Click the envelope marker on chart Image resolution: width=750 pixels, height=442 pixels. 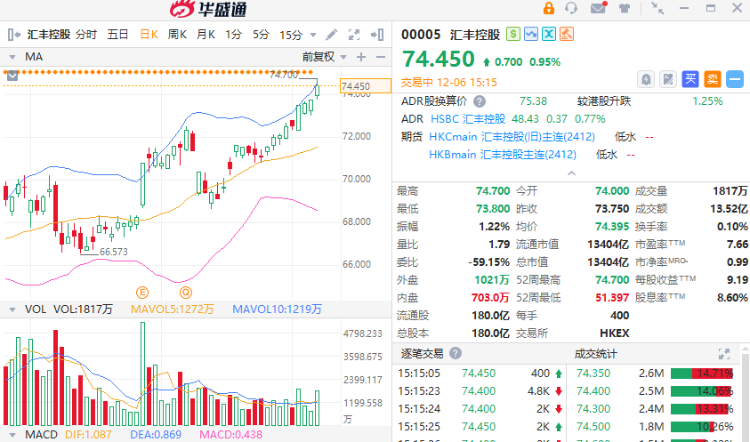tap(12, 76)
